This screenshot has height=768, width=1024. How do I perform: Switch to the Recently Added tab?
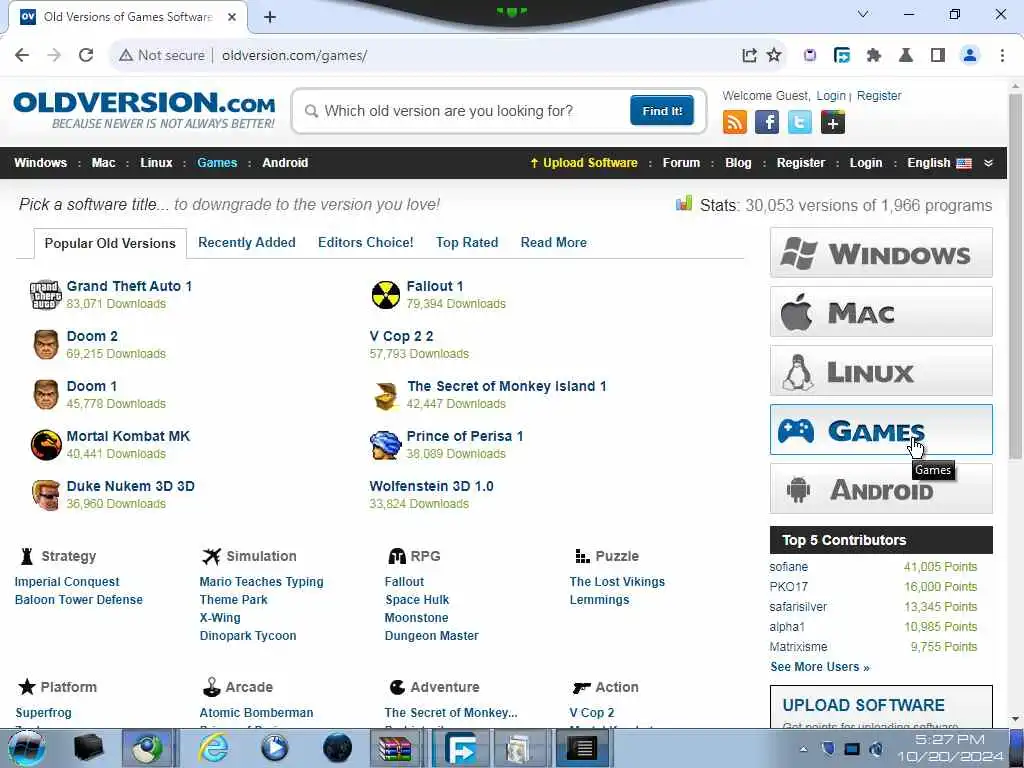(247, 242)
